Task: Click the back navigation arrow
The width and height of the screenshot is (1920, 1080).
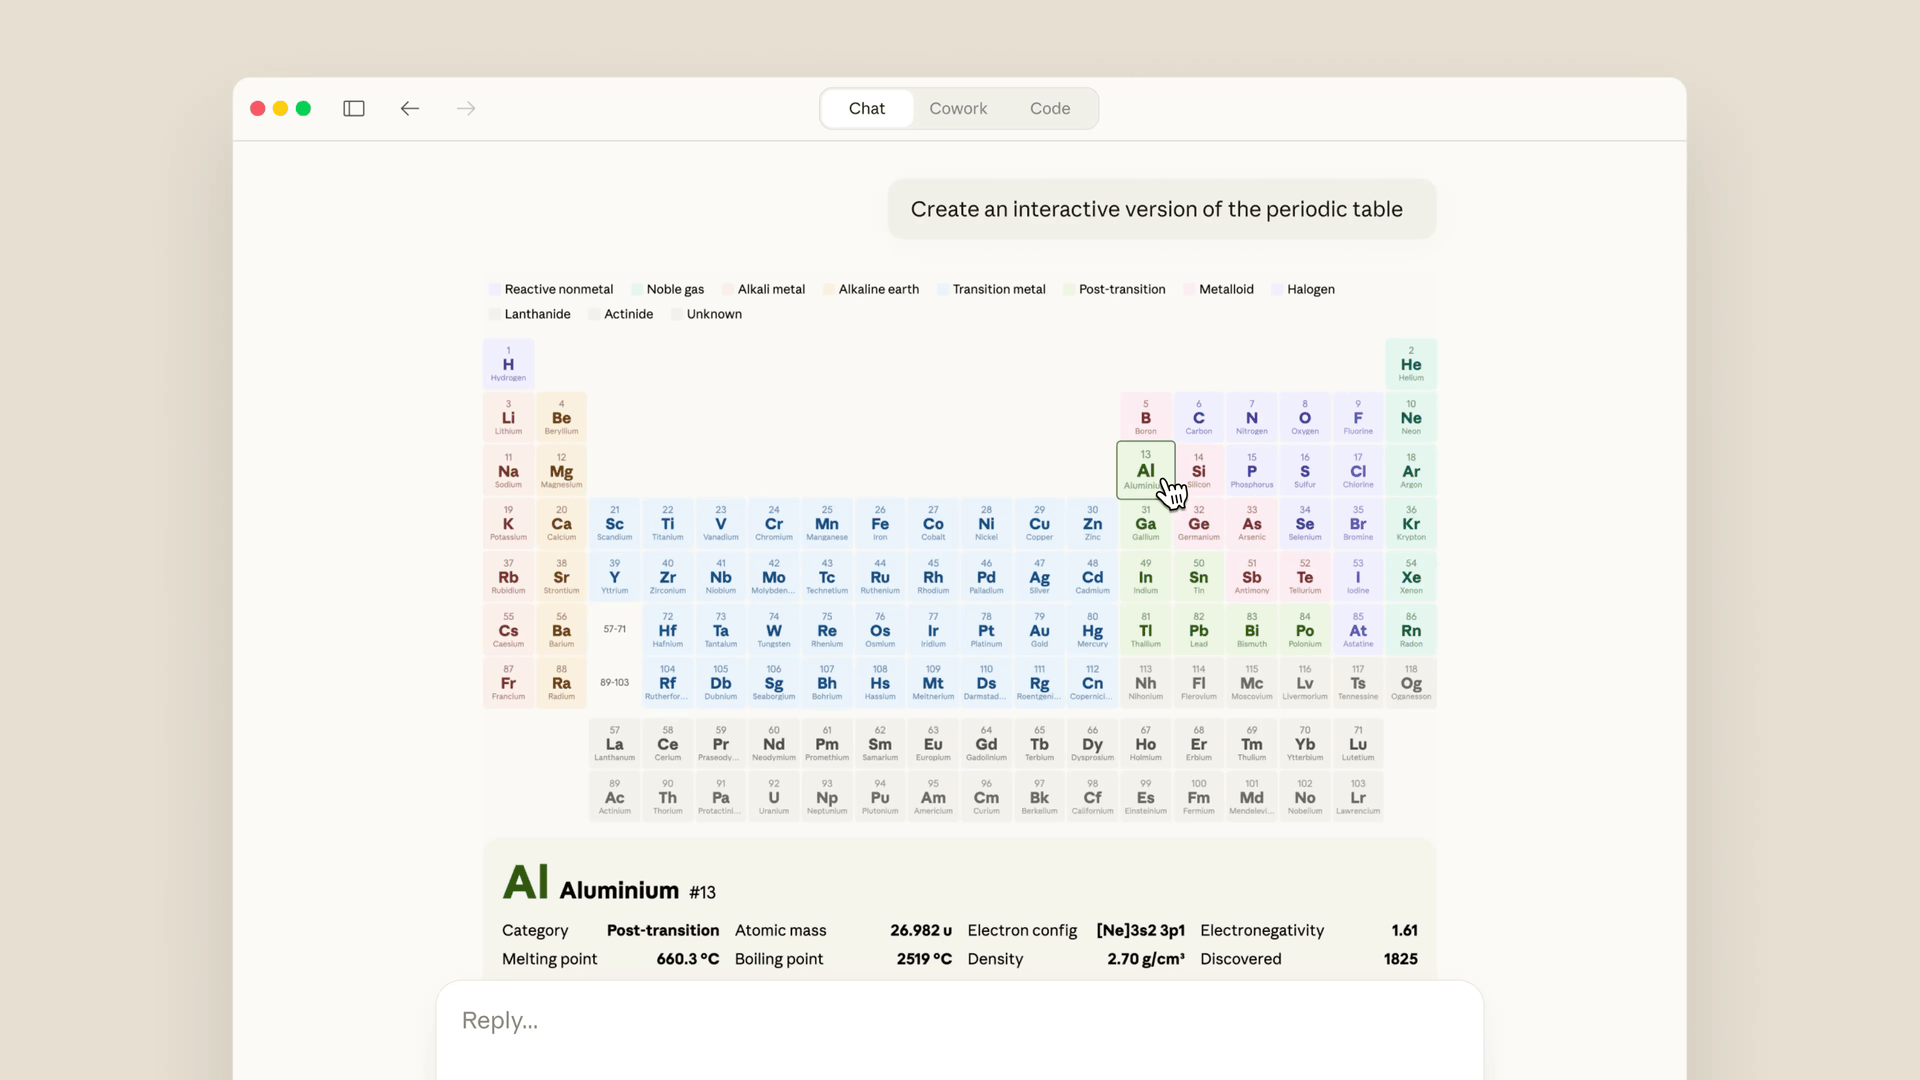Action: coord(409,108)
